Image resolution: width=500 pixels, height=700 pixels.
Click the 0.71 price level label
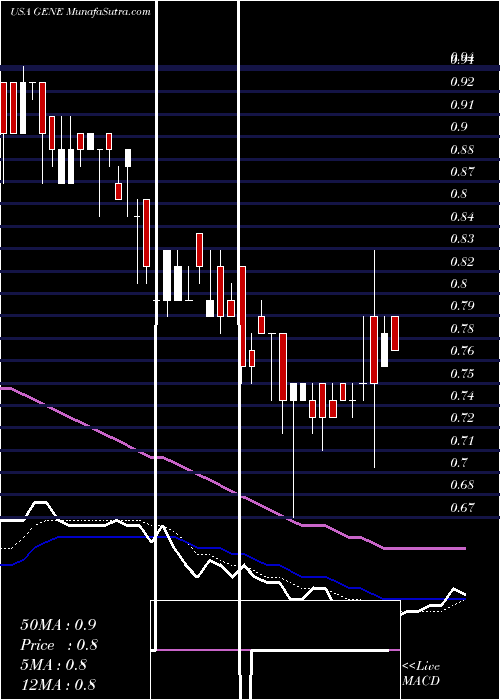(462, 441)
